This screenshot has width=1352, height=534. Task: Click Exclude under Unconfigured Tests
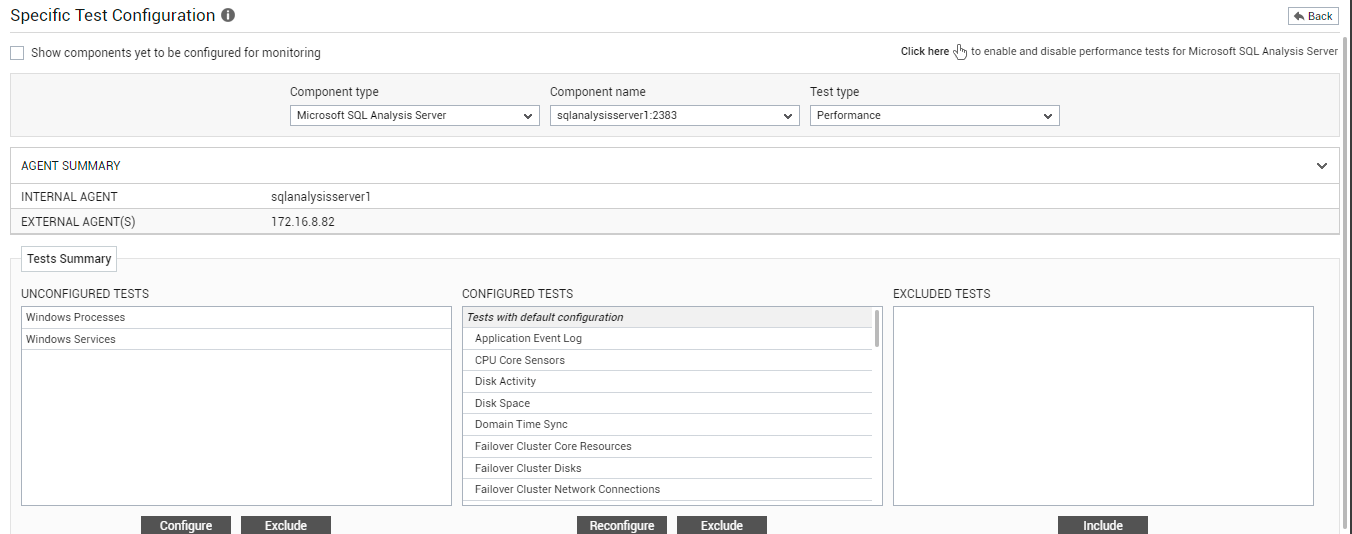[x=286, y=525]
